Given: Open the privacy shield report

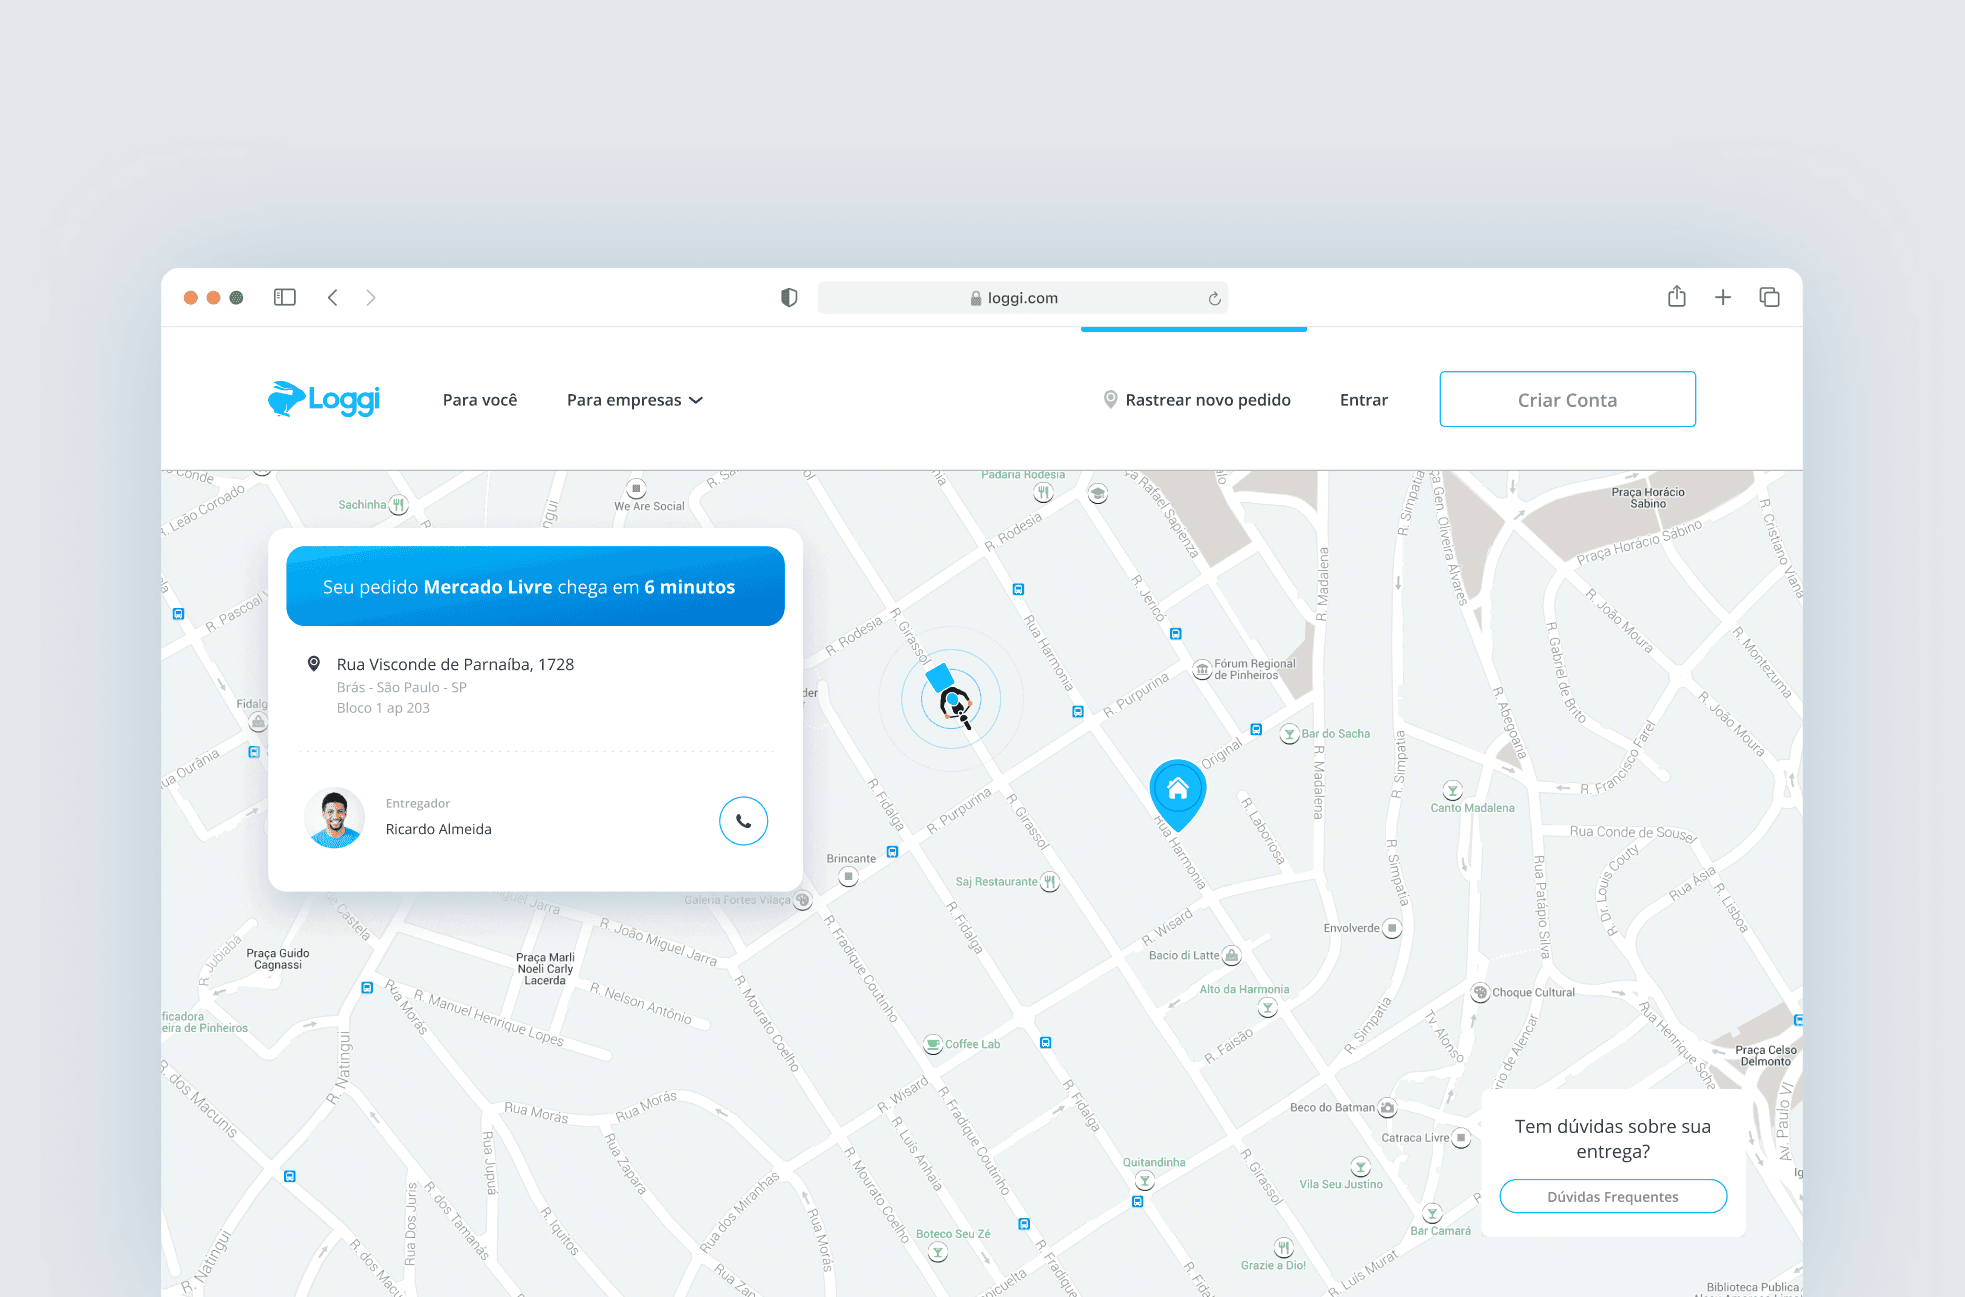Looking at the screenshot, I should click(x=789, y=297).
